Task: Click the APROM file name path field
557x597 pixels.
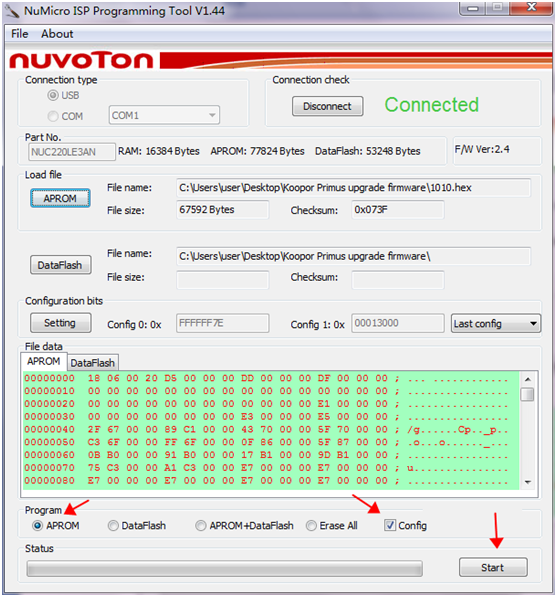Action: 353,188
